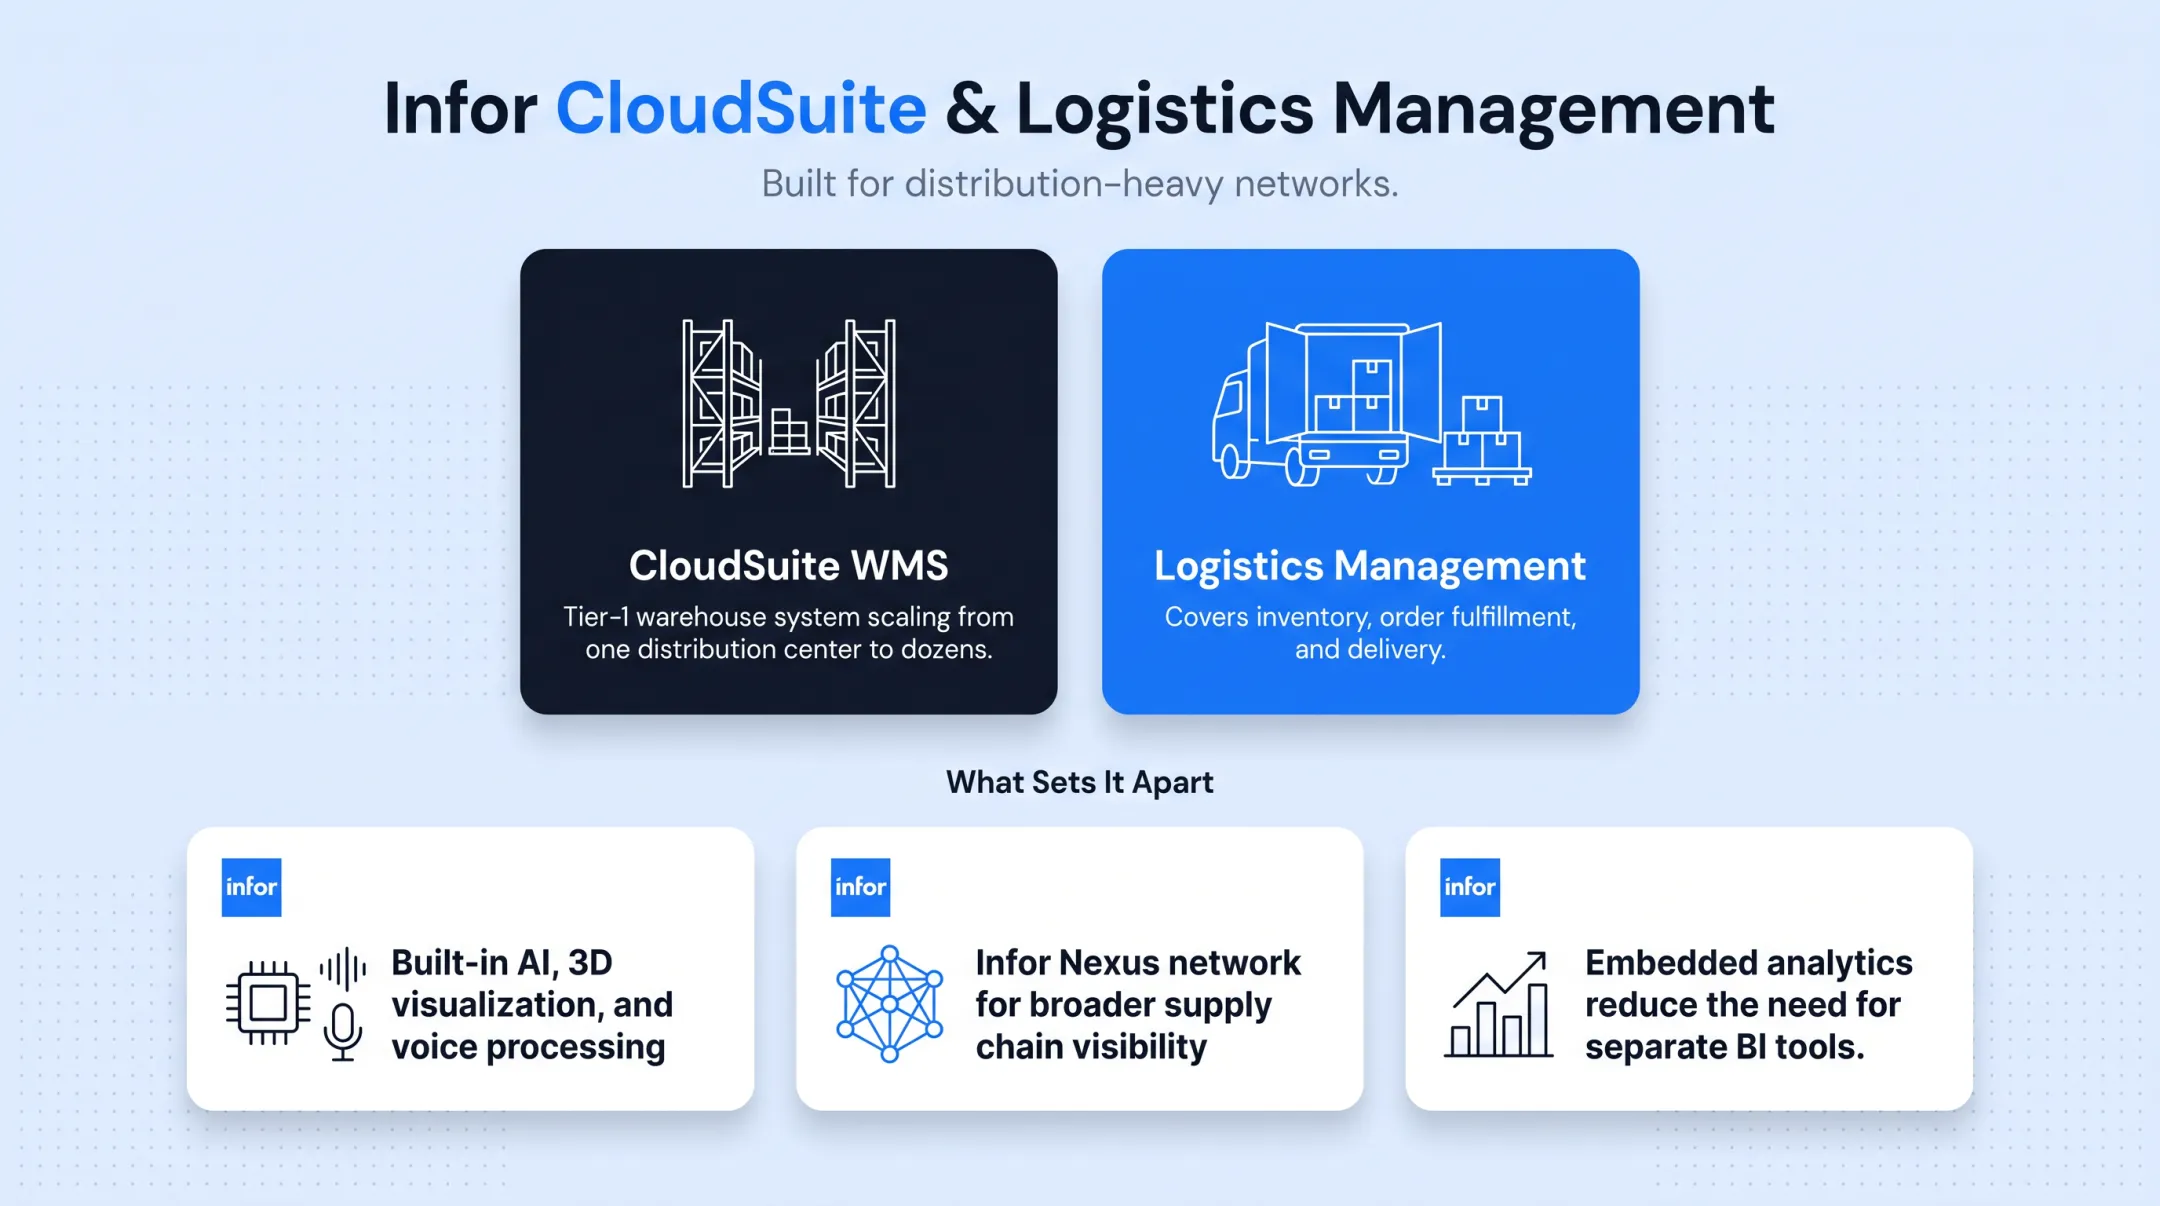The height and width of the screenshot is (1206, 2160).
Task: Click 'Tier-1 warehouse system scaling' description
Action: (x=789, y=633)
